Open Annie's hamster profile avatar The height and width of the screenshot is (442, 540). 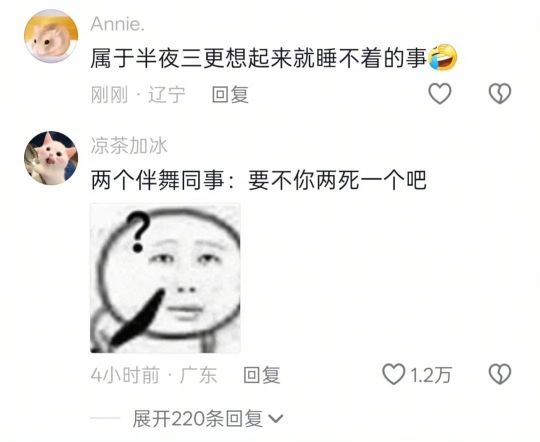pyautogui.click(x=51, y=36)
